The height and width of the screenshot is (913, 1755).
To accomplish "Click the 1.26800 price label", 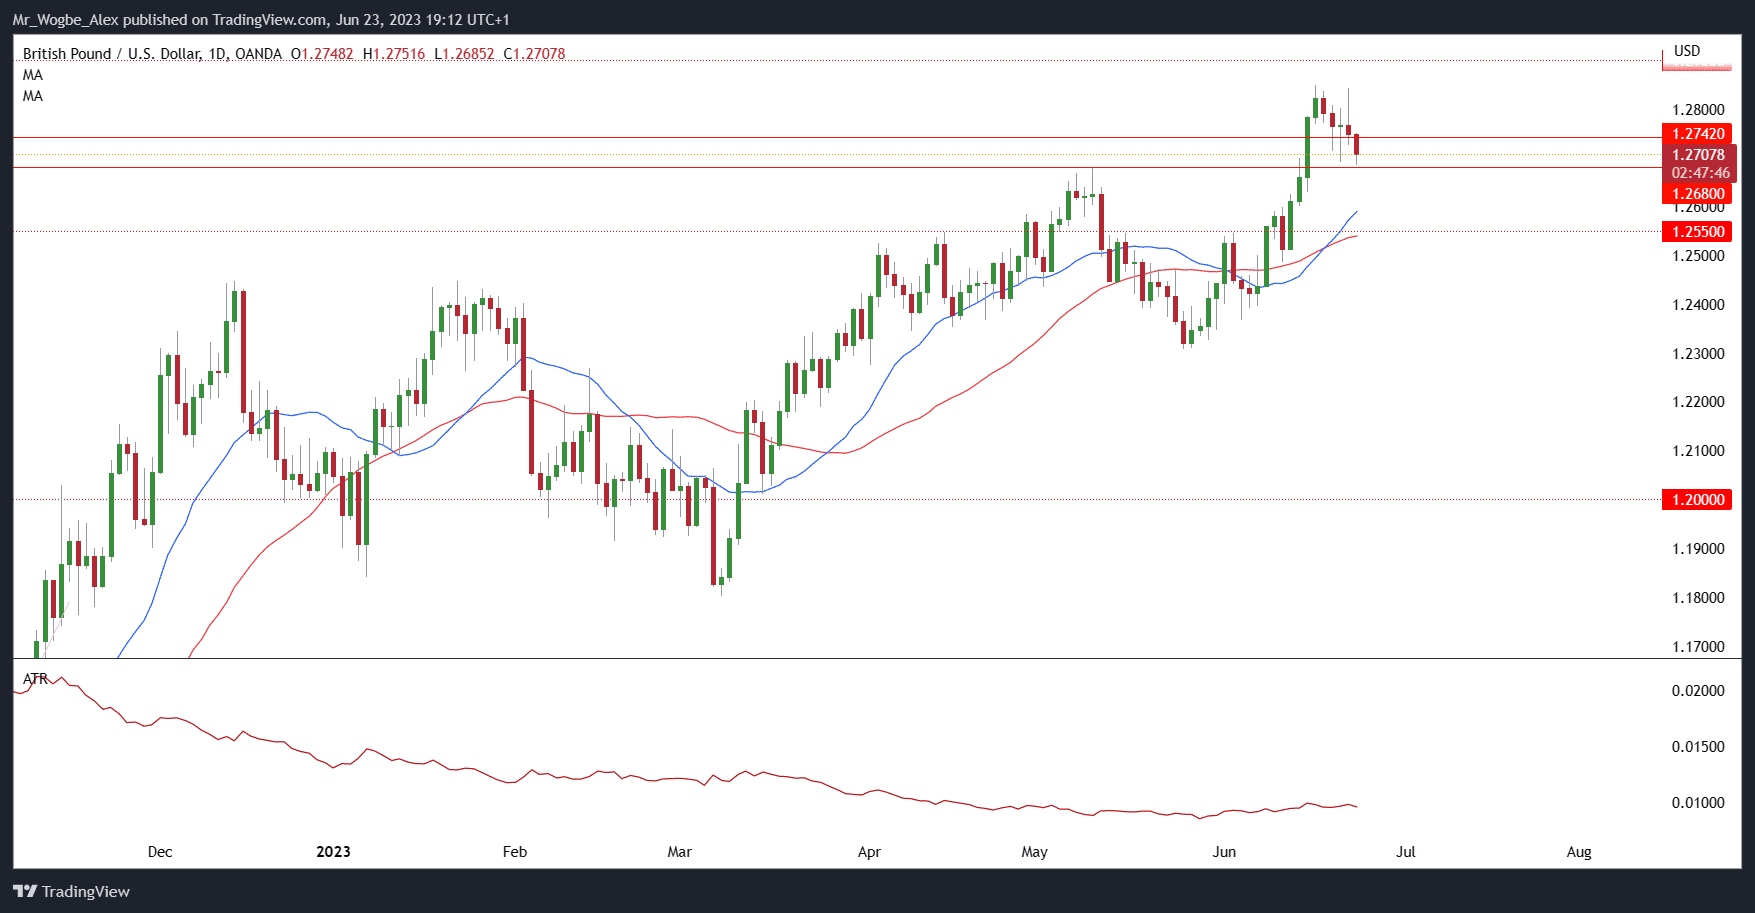I will coord(1697,194).
